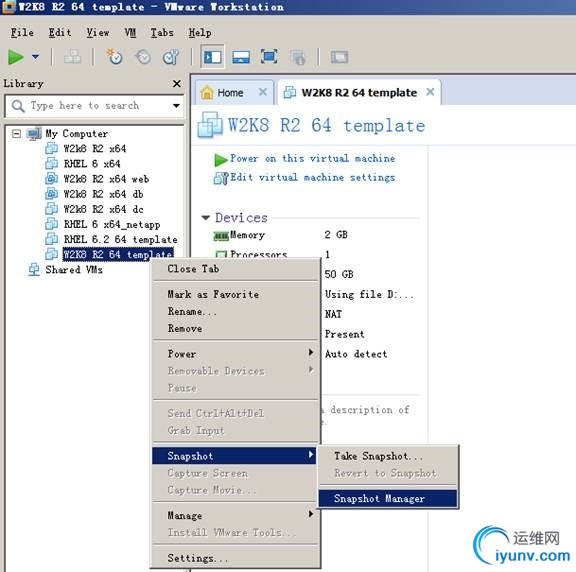Open the View menu
576x572 pixels.
point(98,33)
